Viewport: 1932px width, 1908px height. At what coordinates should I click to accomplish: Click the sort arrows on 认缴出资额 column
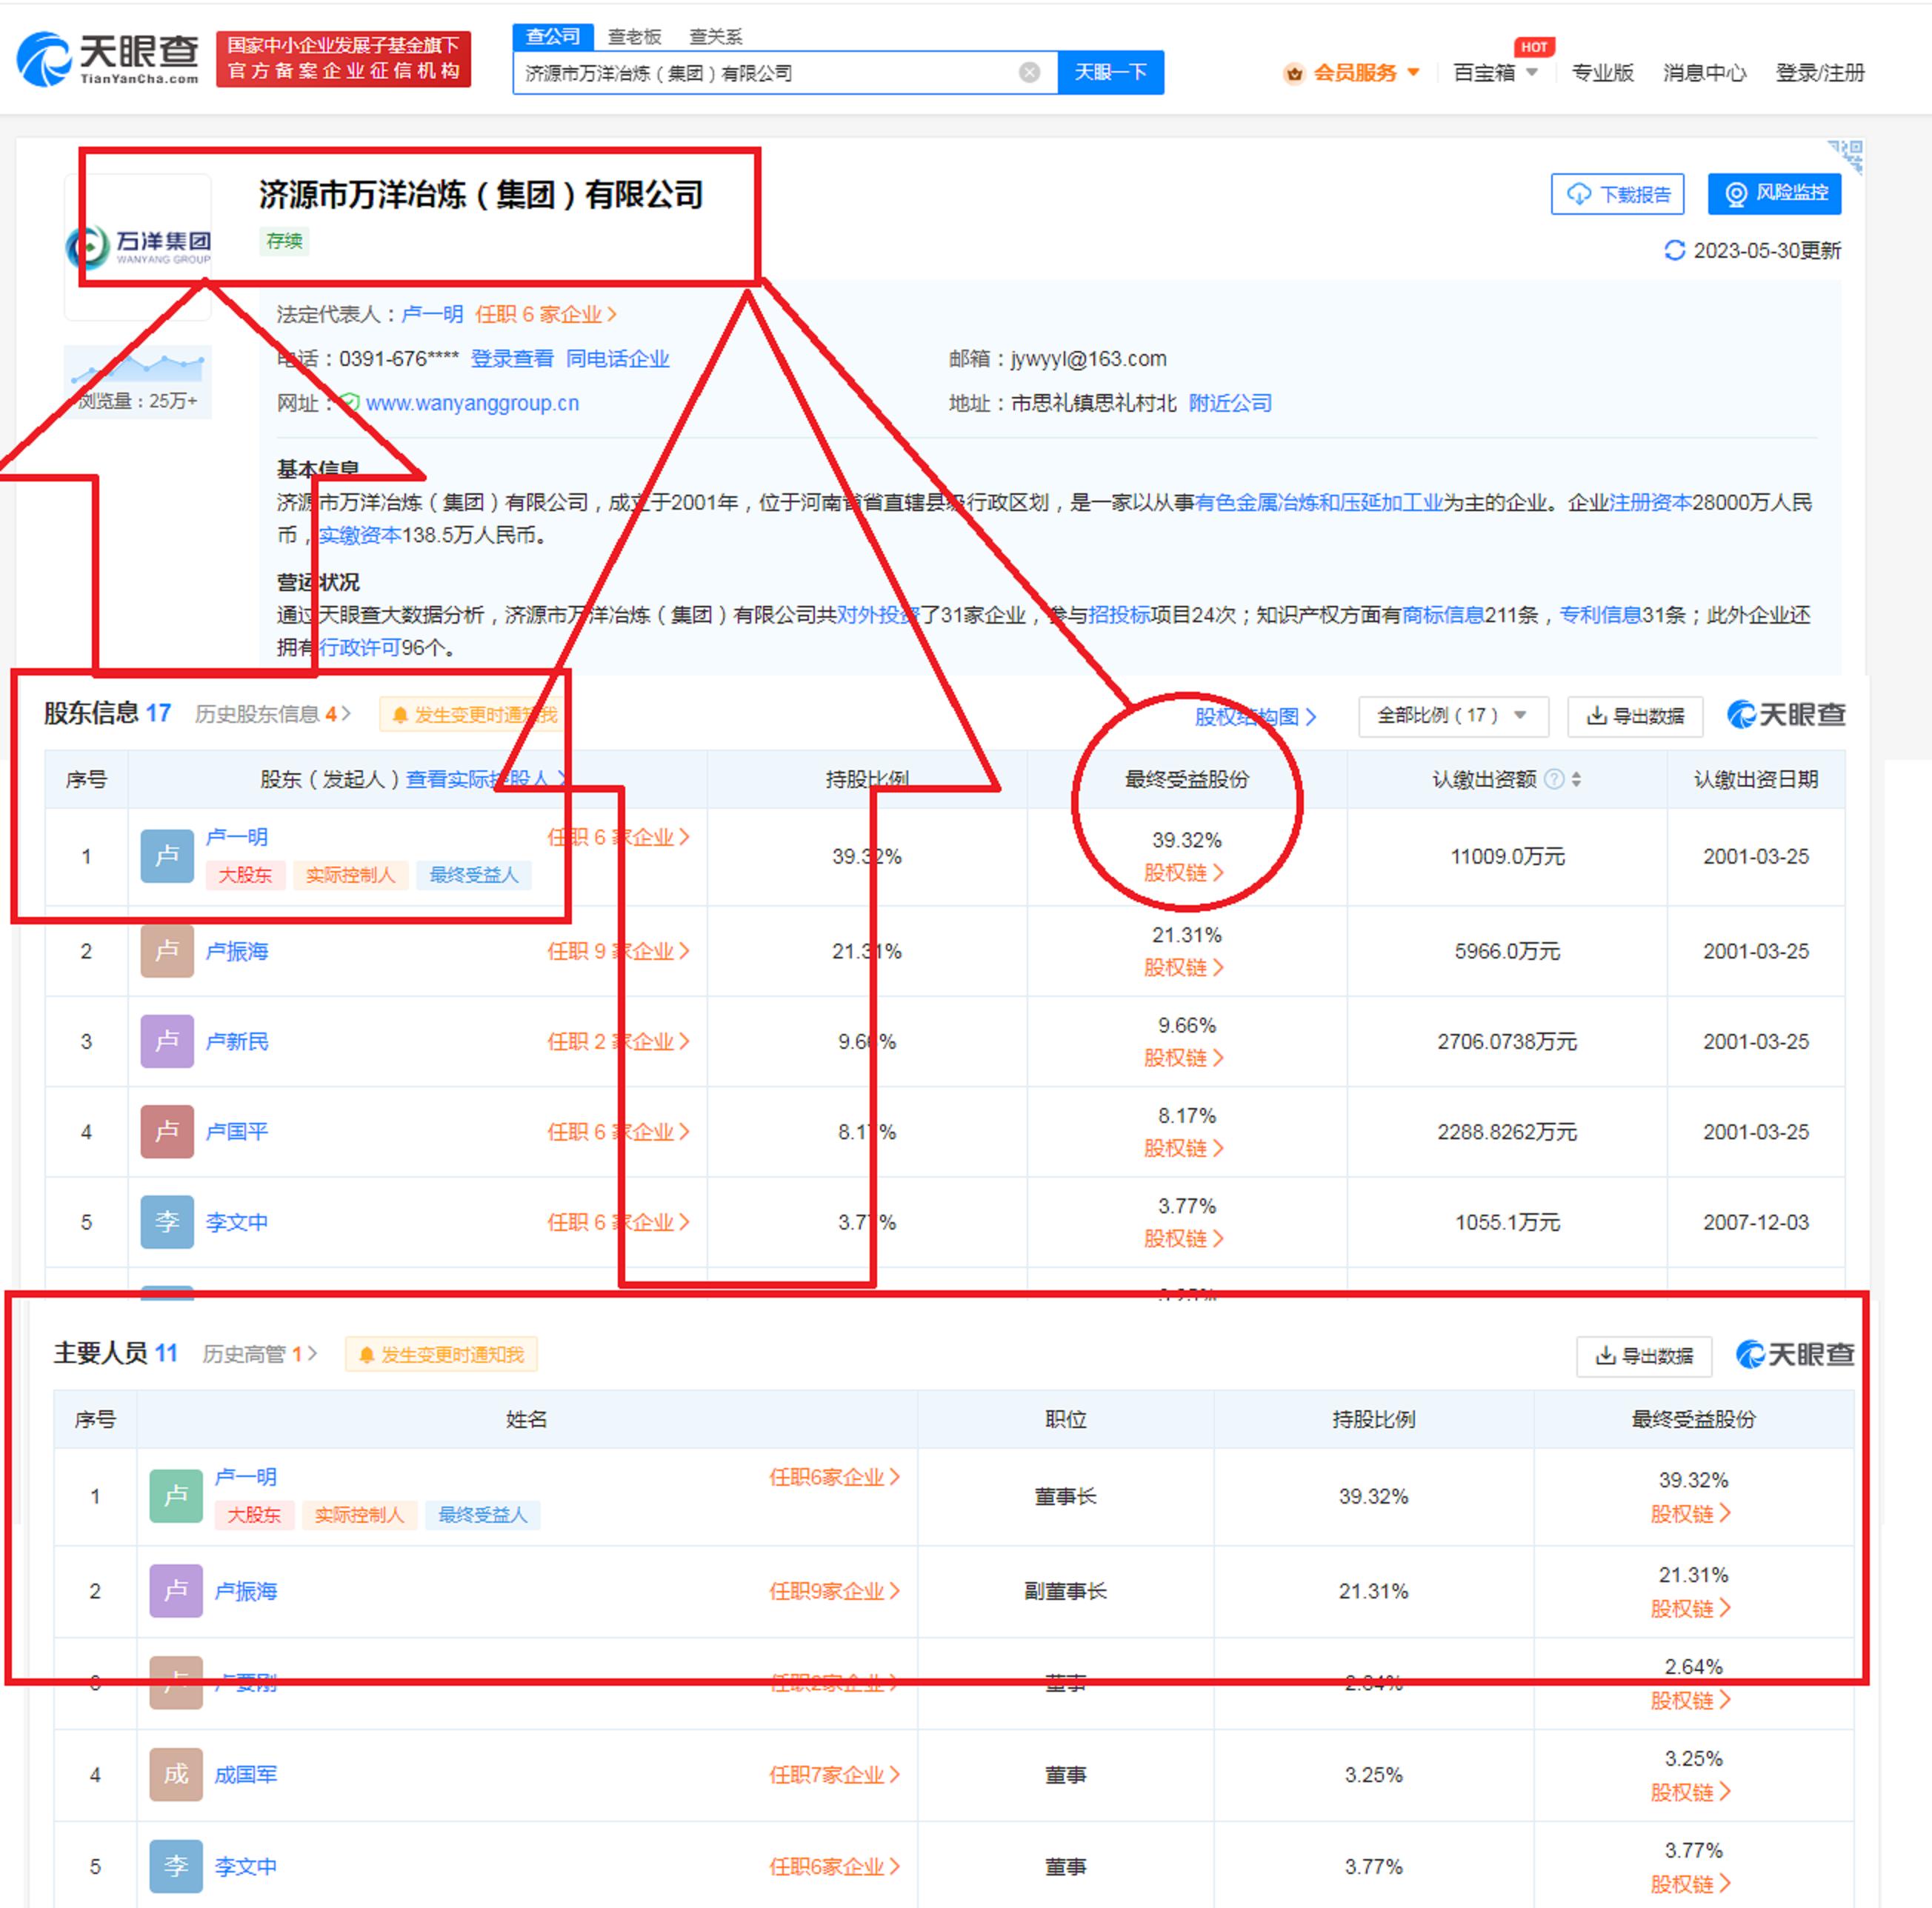pos(1577,779)
